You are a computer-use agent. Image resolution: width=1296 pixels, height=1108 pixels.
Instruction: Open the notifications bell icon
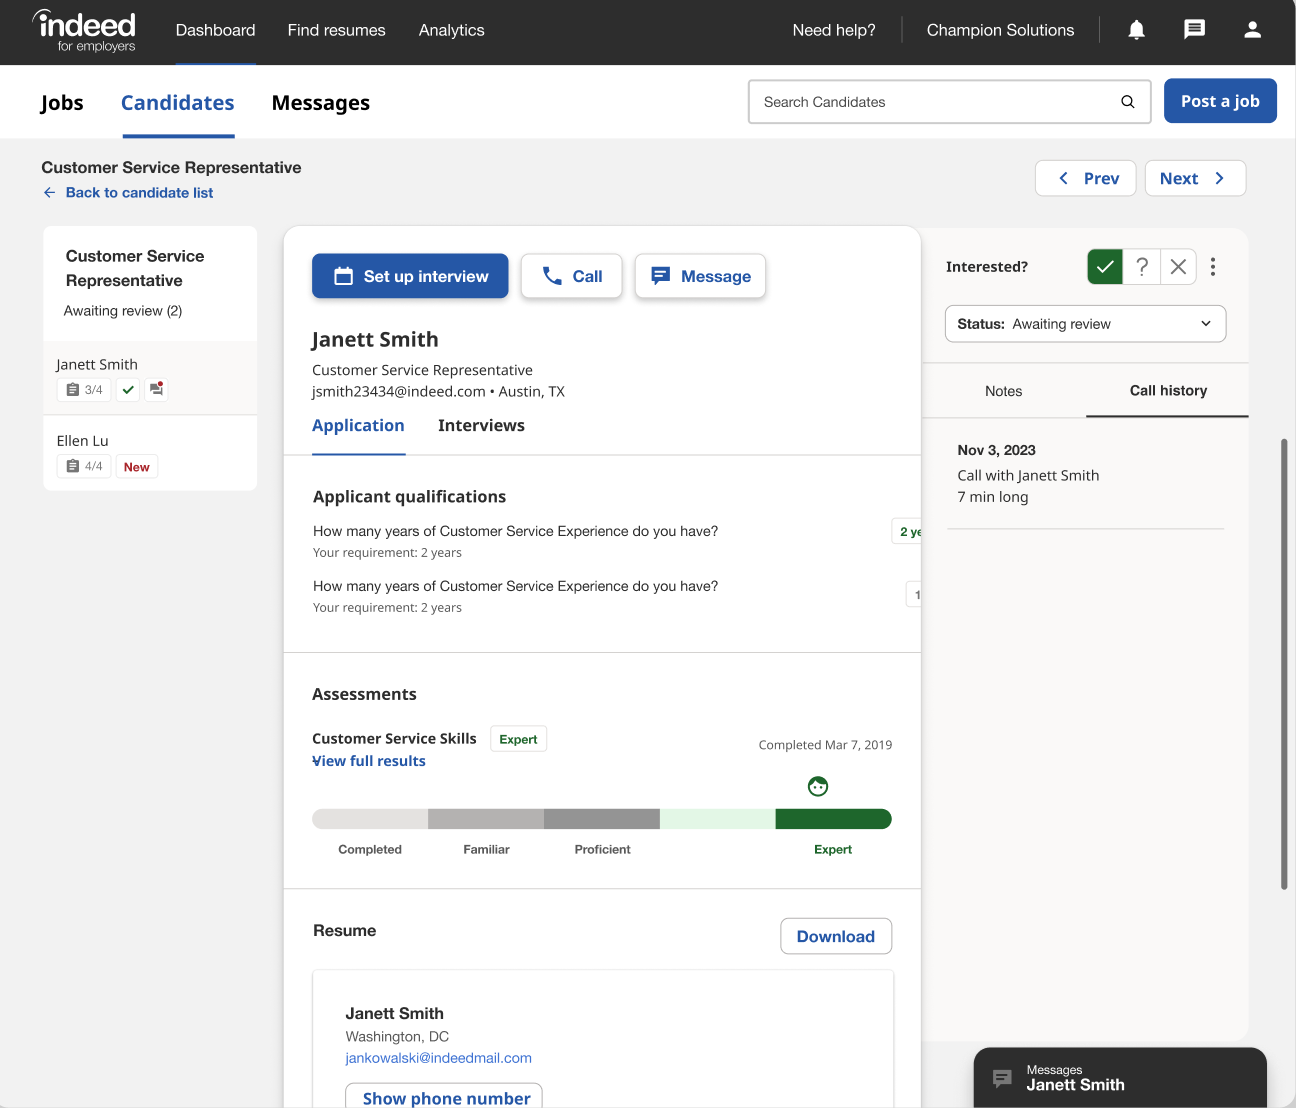coord(1136,30)
